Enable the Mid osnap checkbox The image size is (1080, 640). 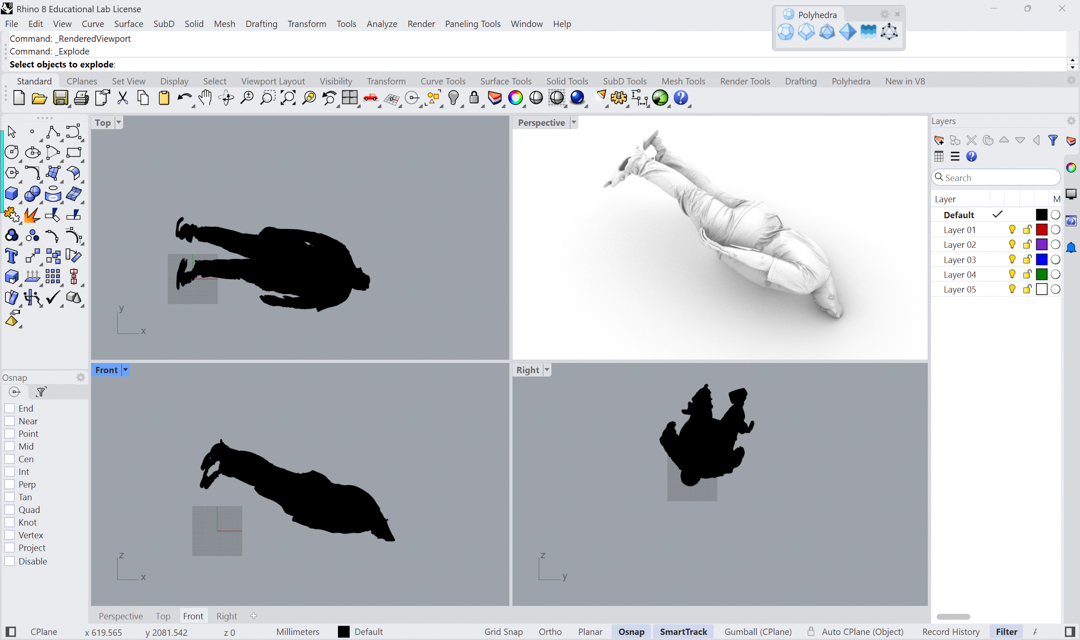[10, 447]
